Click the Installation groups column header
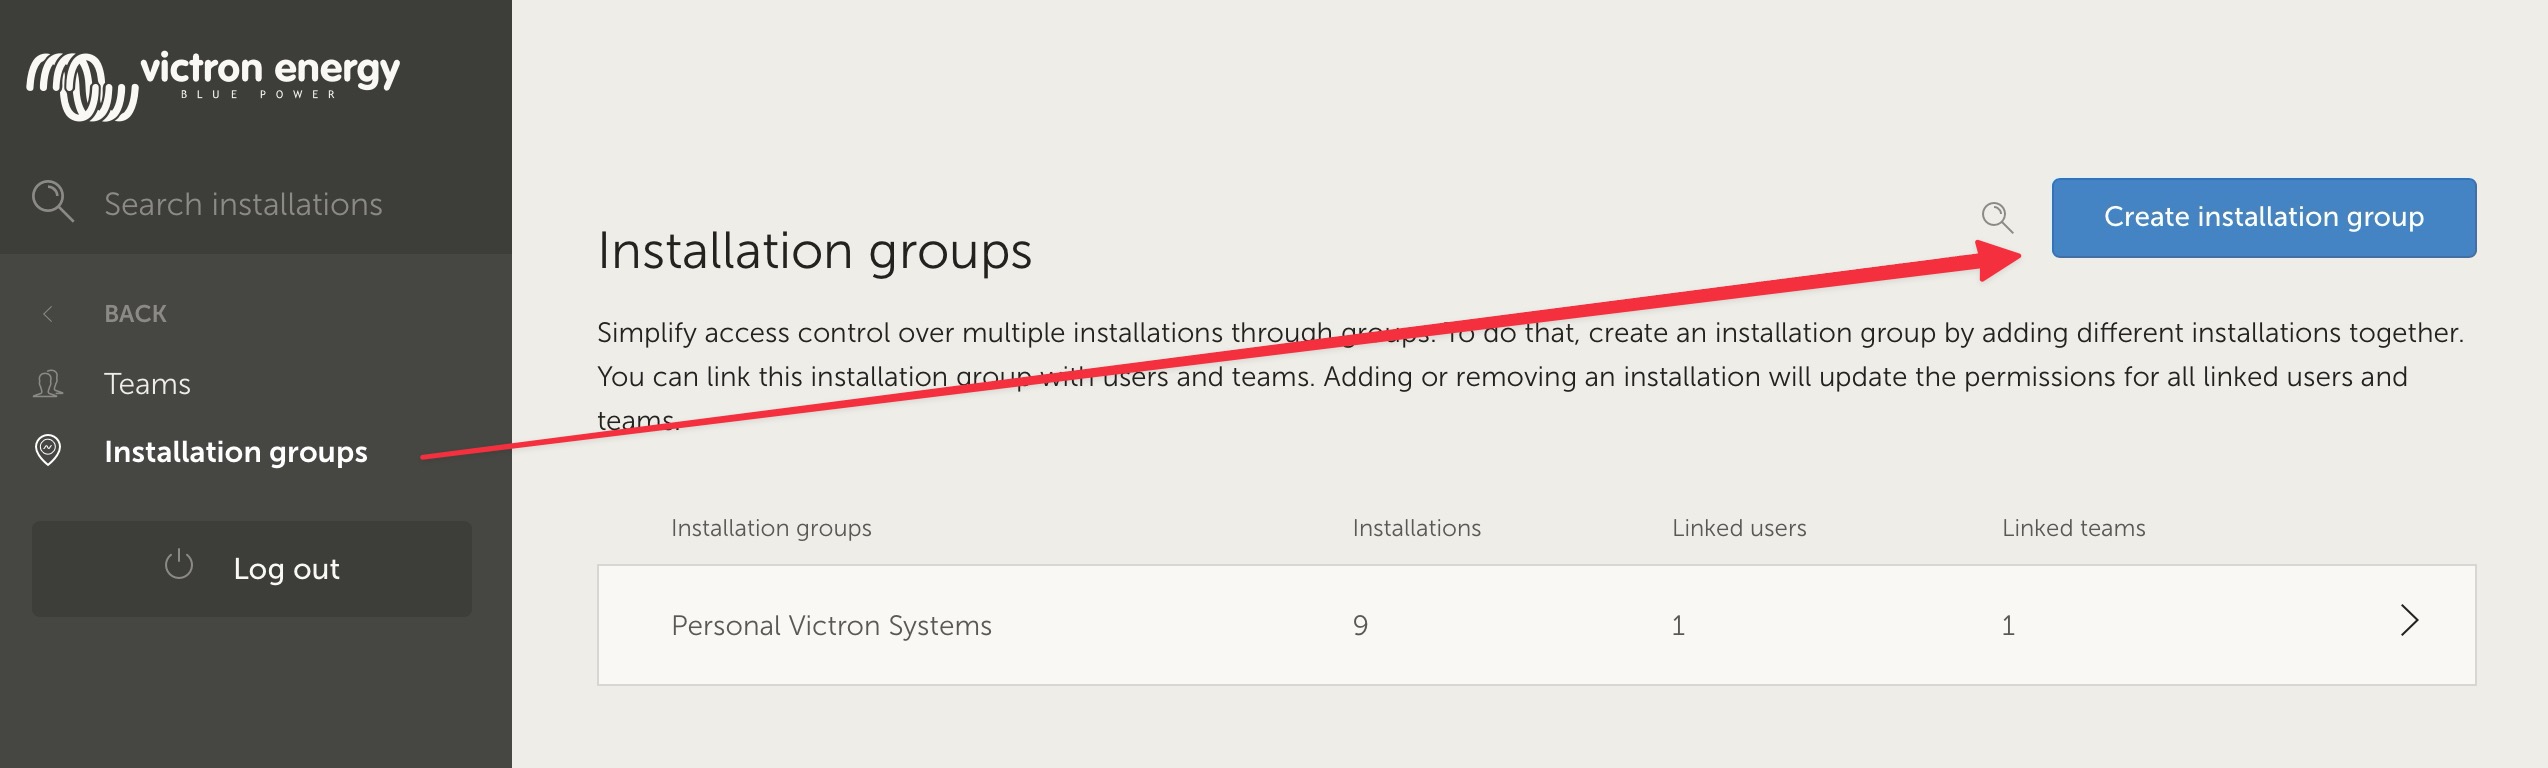This screenshot has height=768, width=2548. (771, 528)
